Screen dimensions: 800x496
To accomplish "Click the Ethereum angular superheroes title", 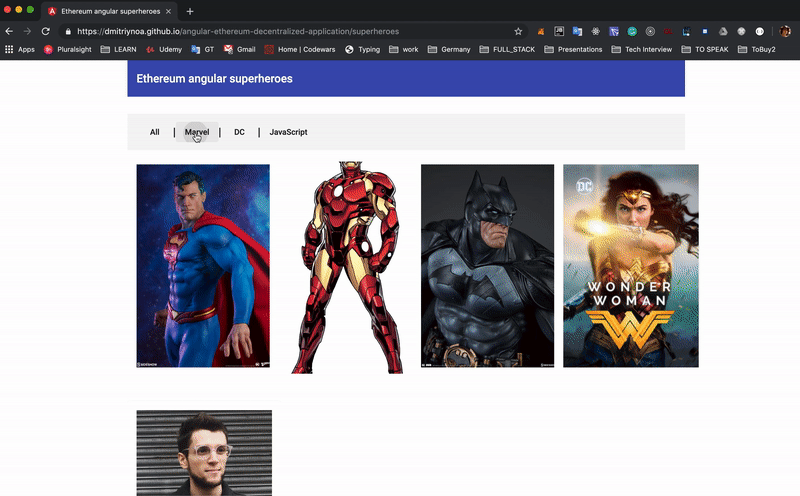I will click(214, 79).
